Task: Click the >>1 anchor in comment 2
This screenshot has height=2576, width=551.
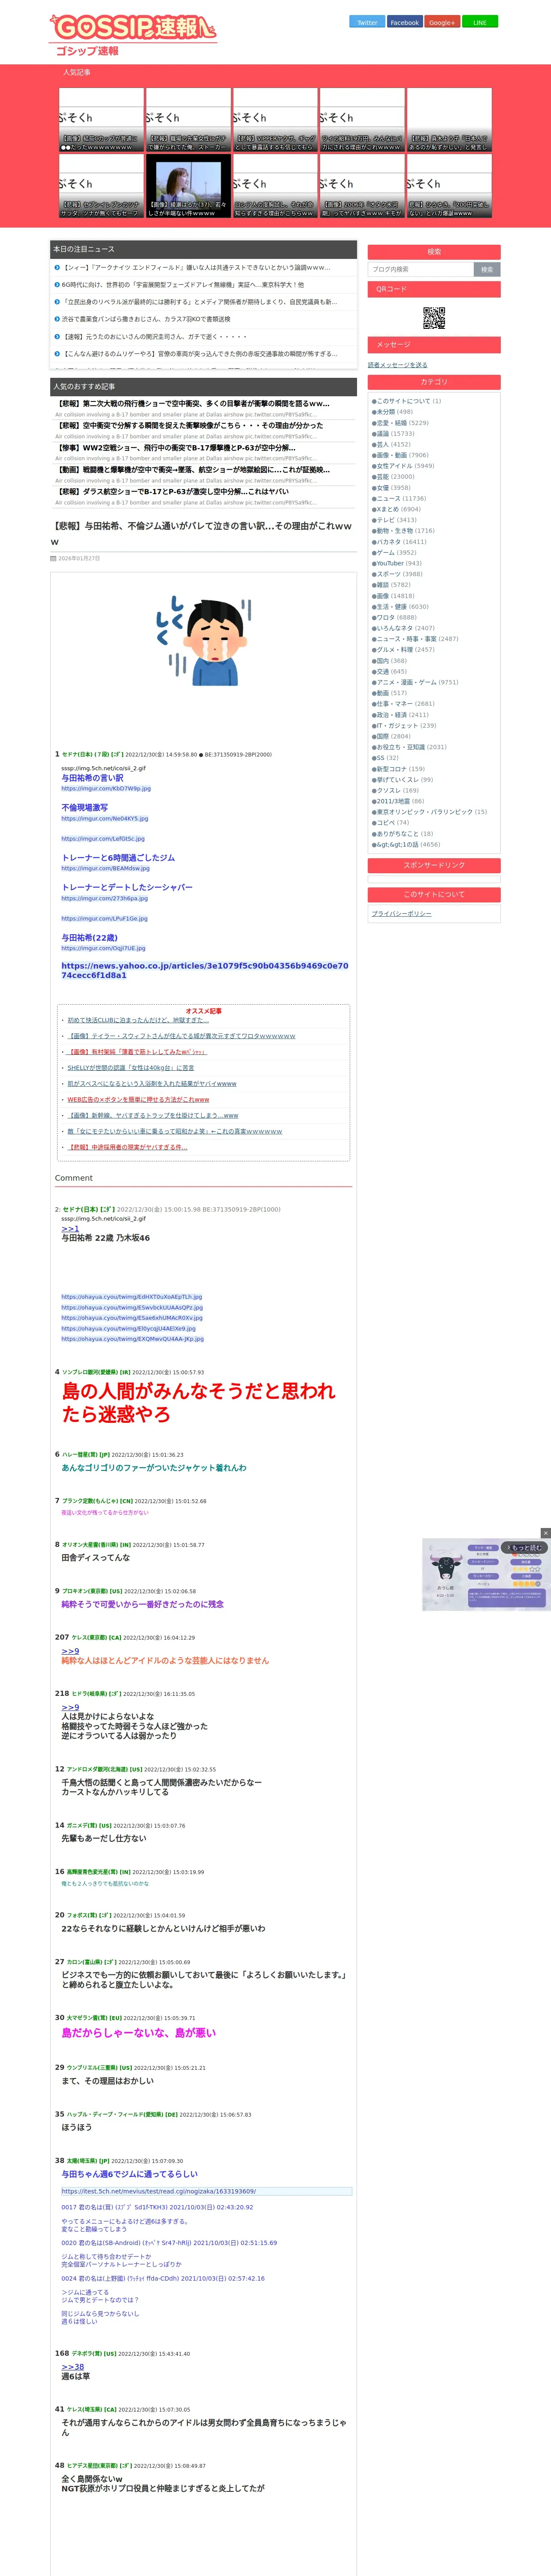Action: tap(70, 1229)
